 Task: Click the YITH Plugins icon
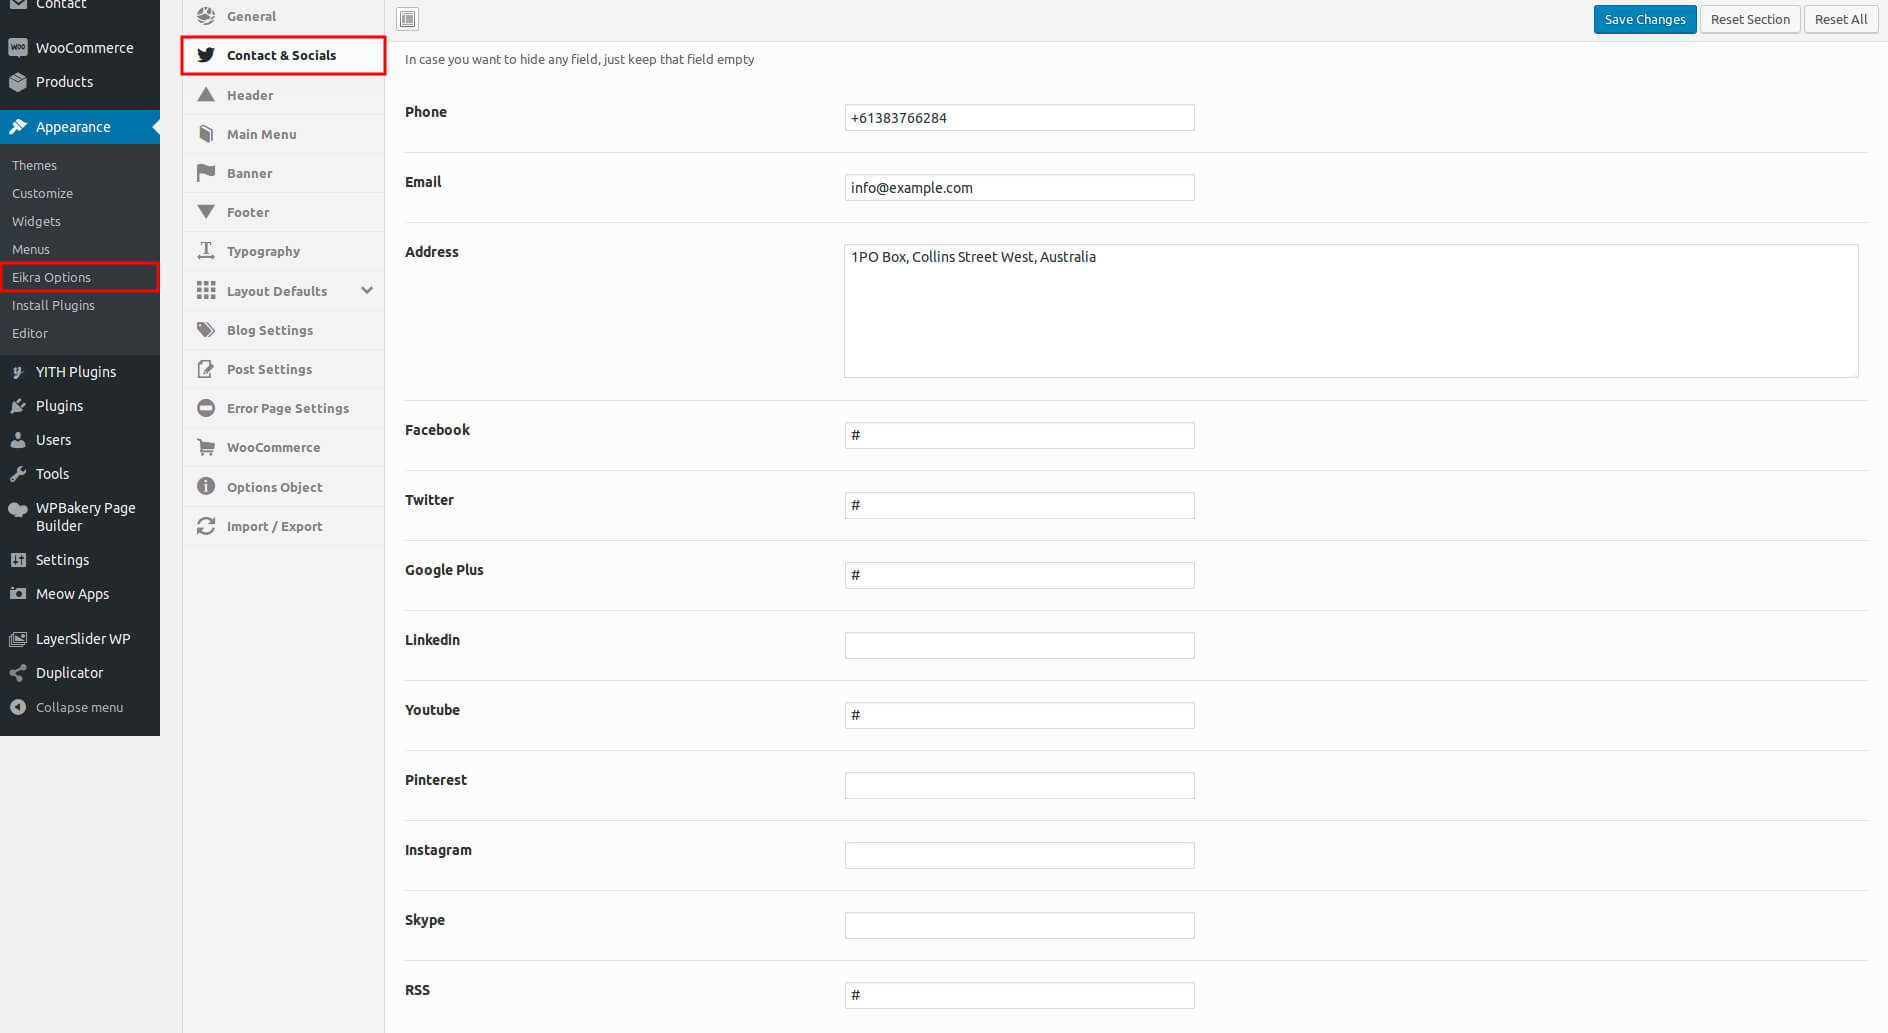coord(18,372)
